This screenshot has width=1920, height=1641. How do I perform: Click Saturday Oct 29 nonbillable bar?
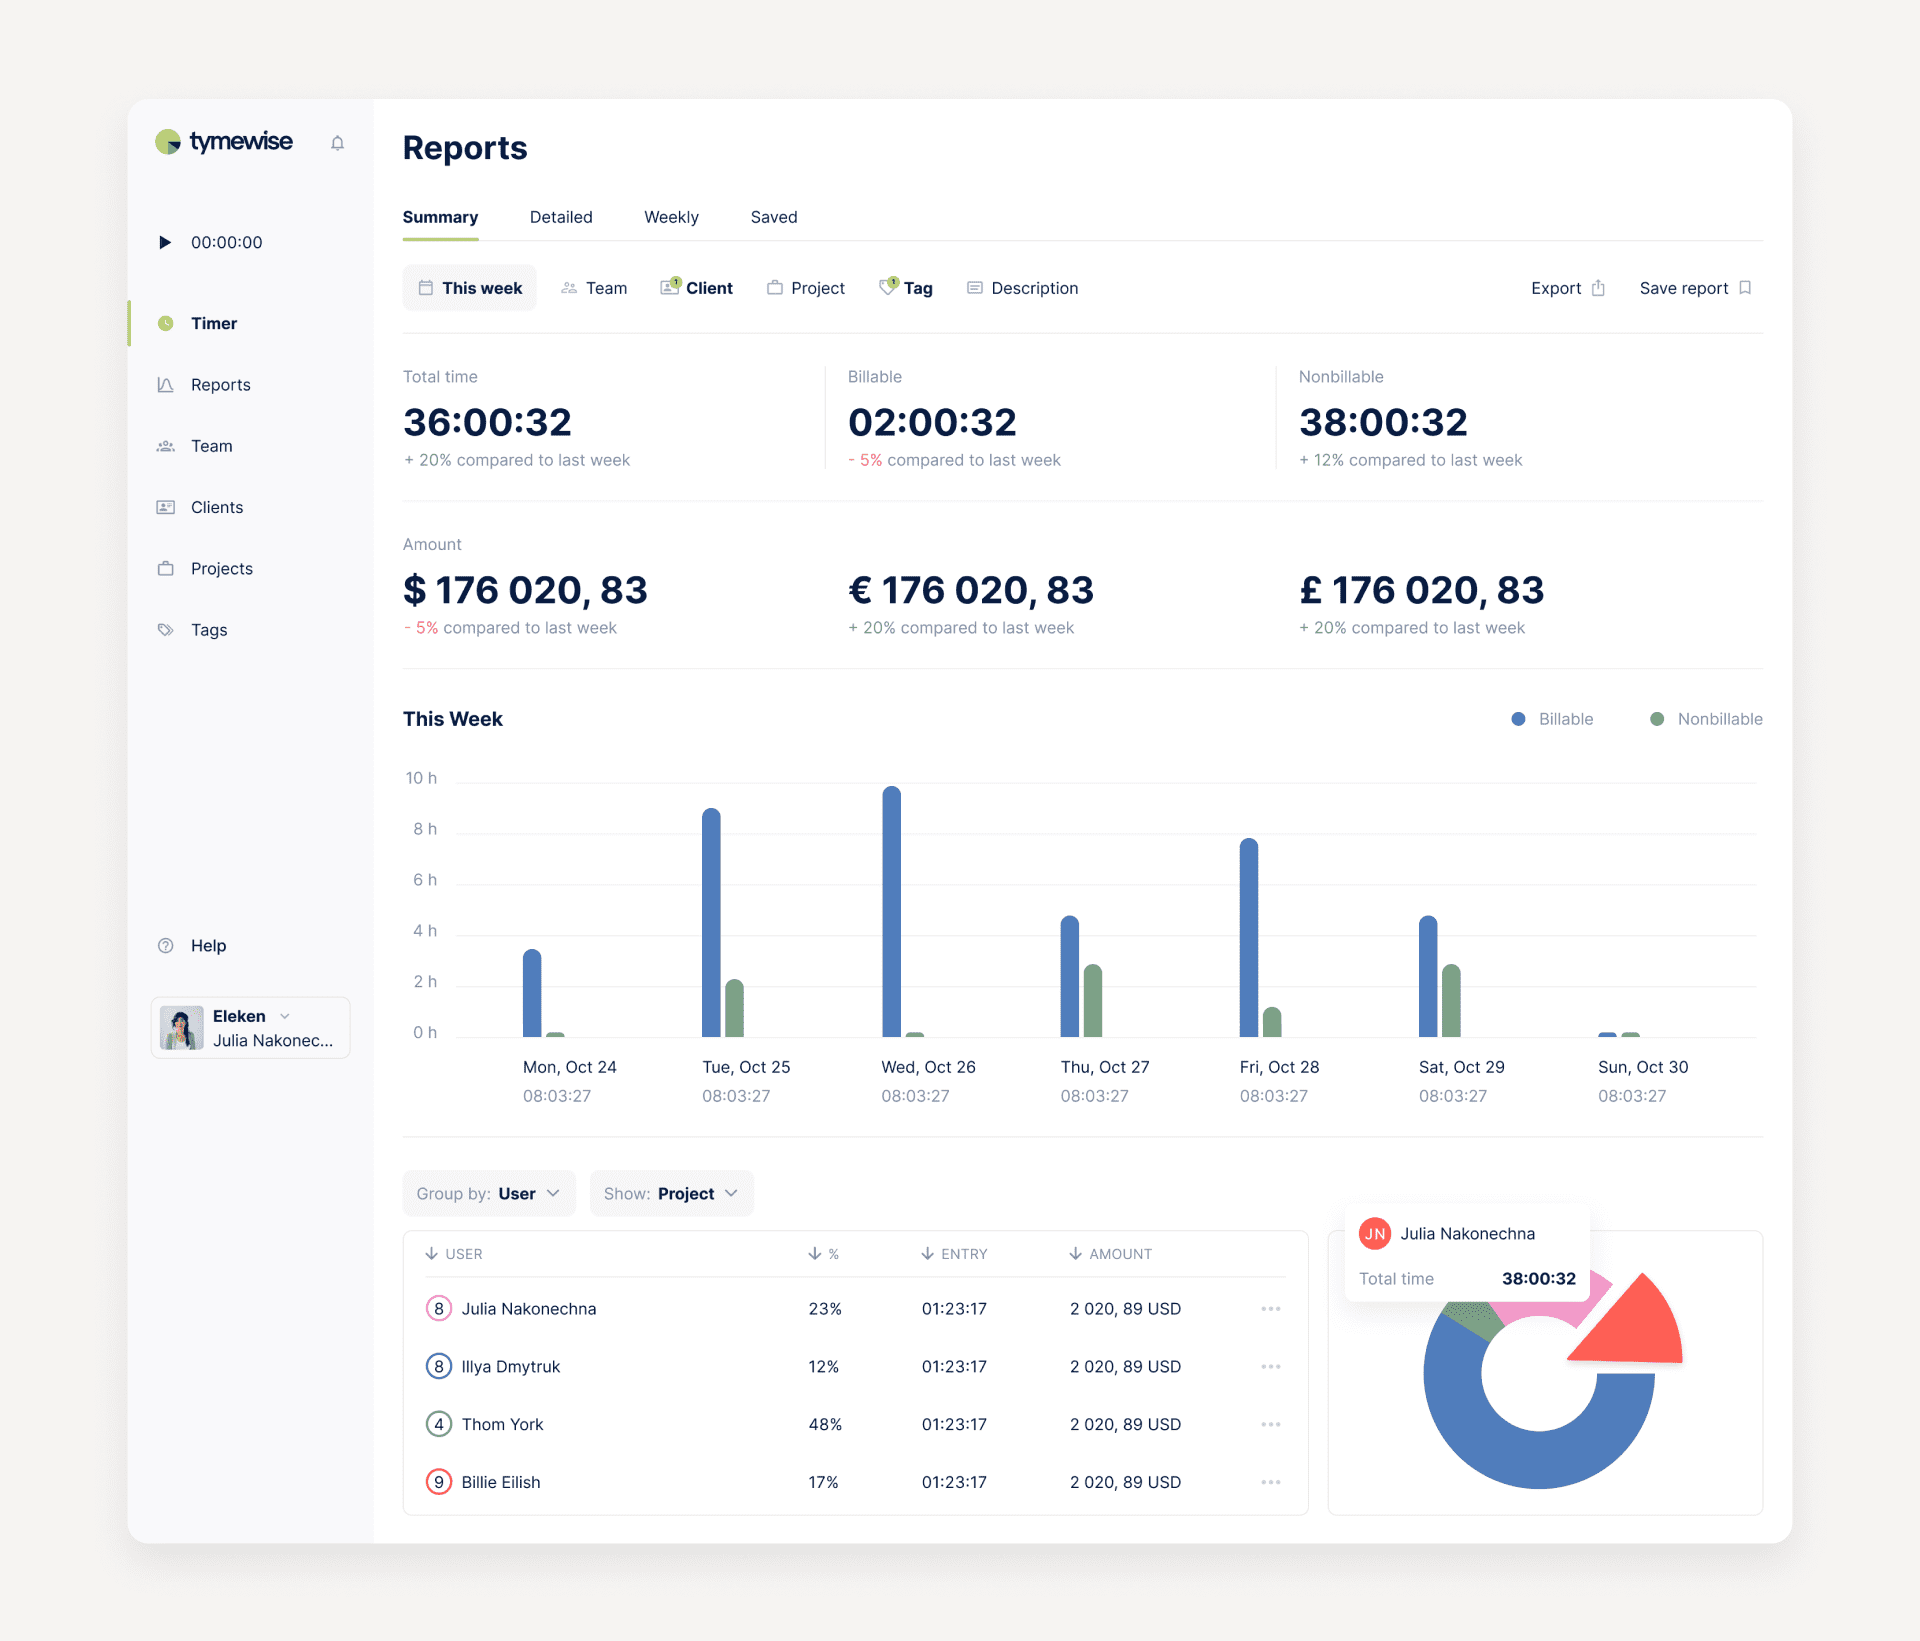(x=1452, y=1000)
